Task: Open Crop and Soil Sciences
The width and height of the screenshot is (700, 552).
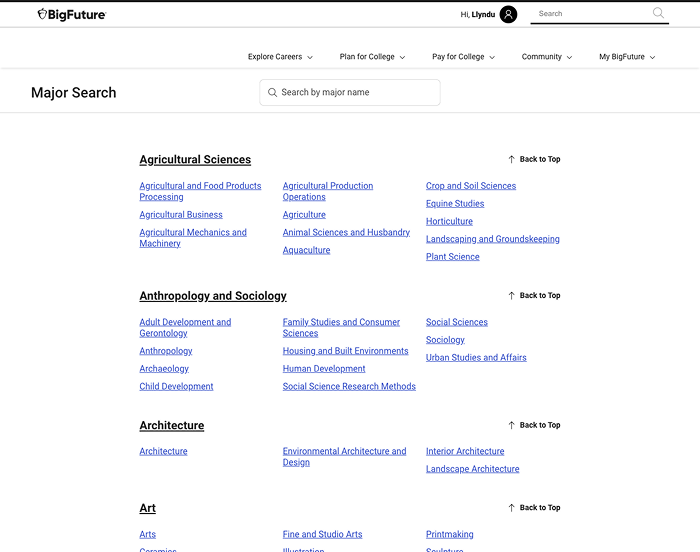Action: click(x=471, y=186)
